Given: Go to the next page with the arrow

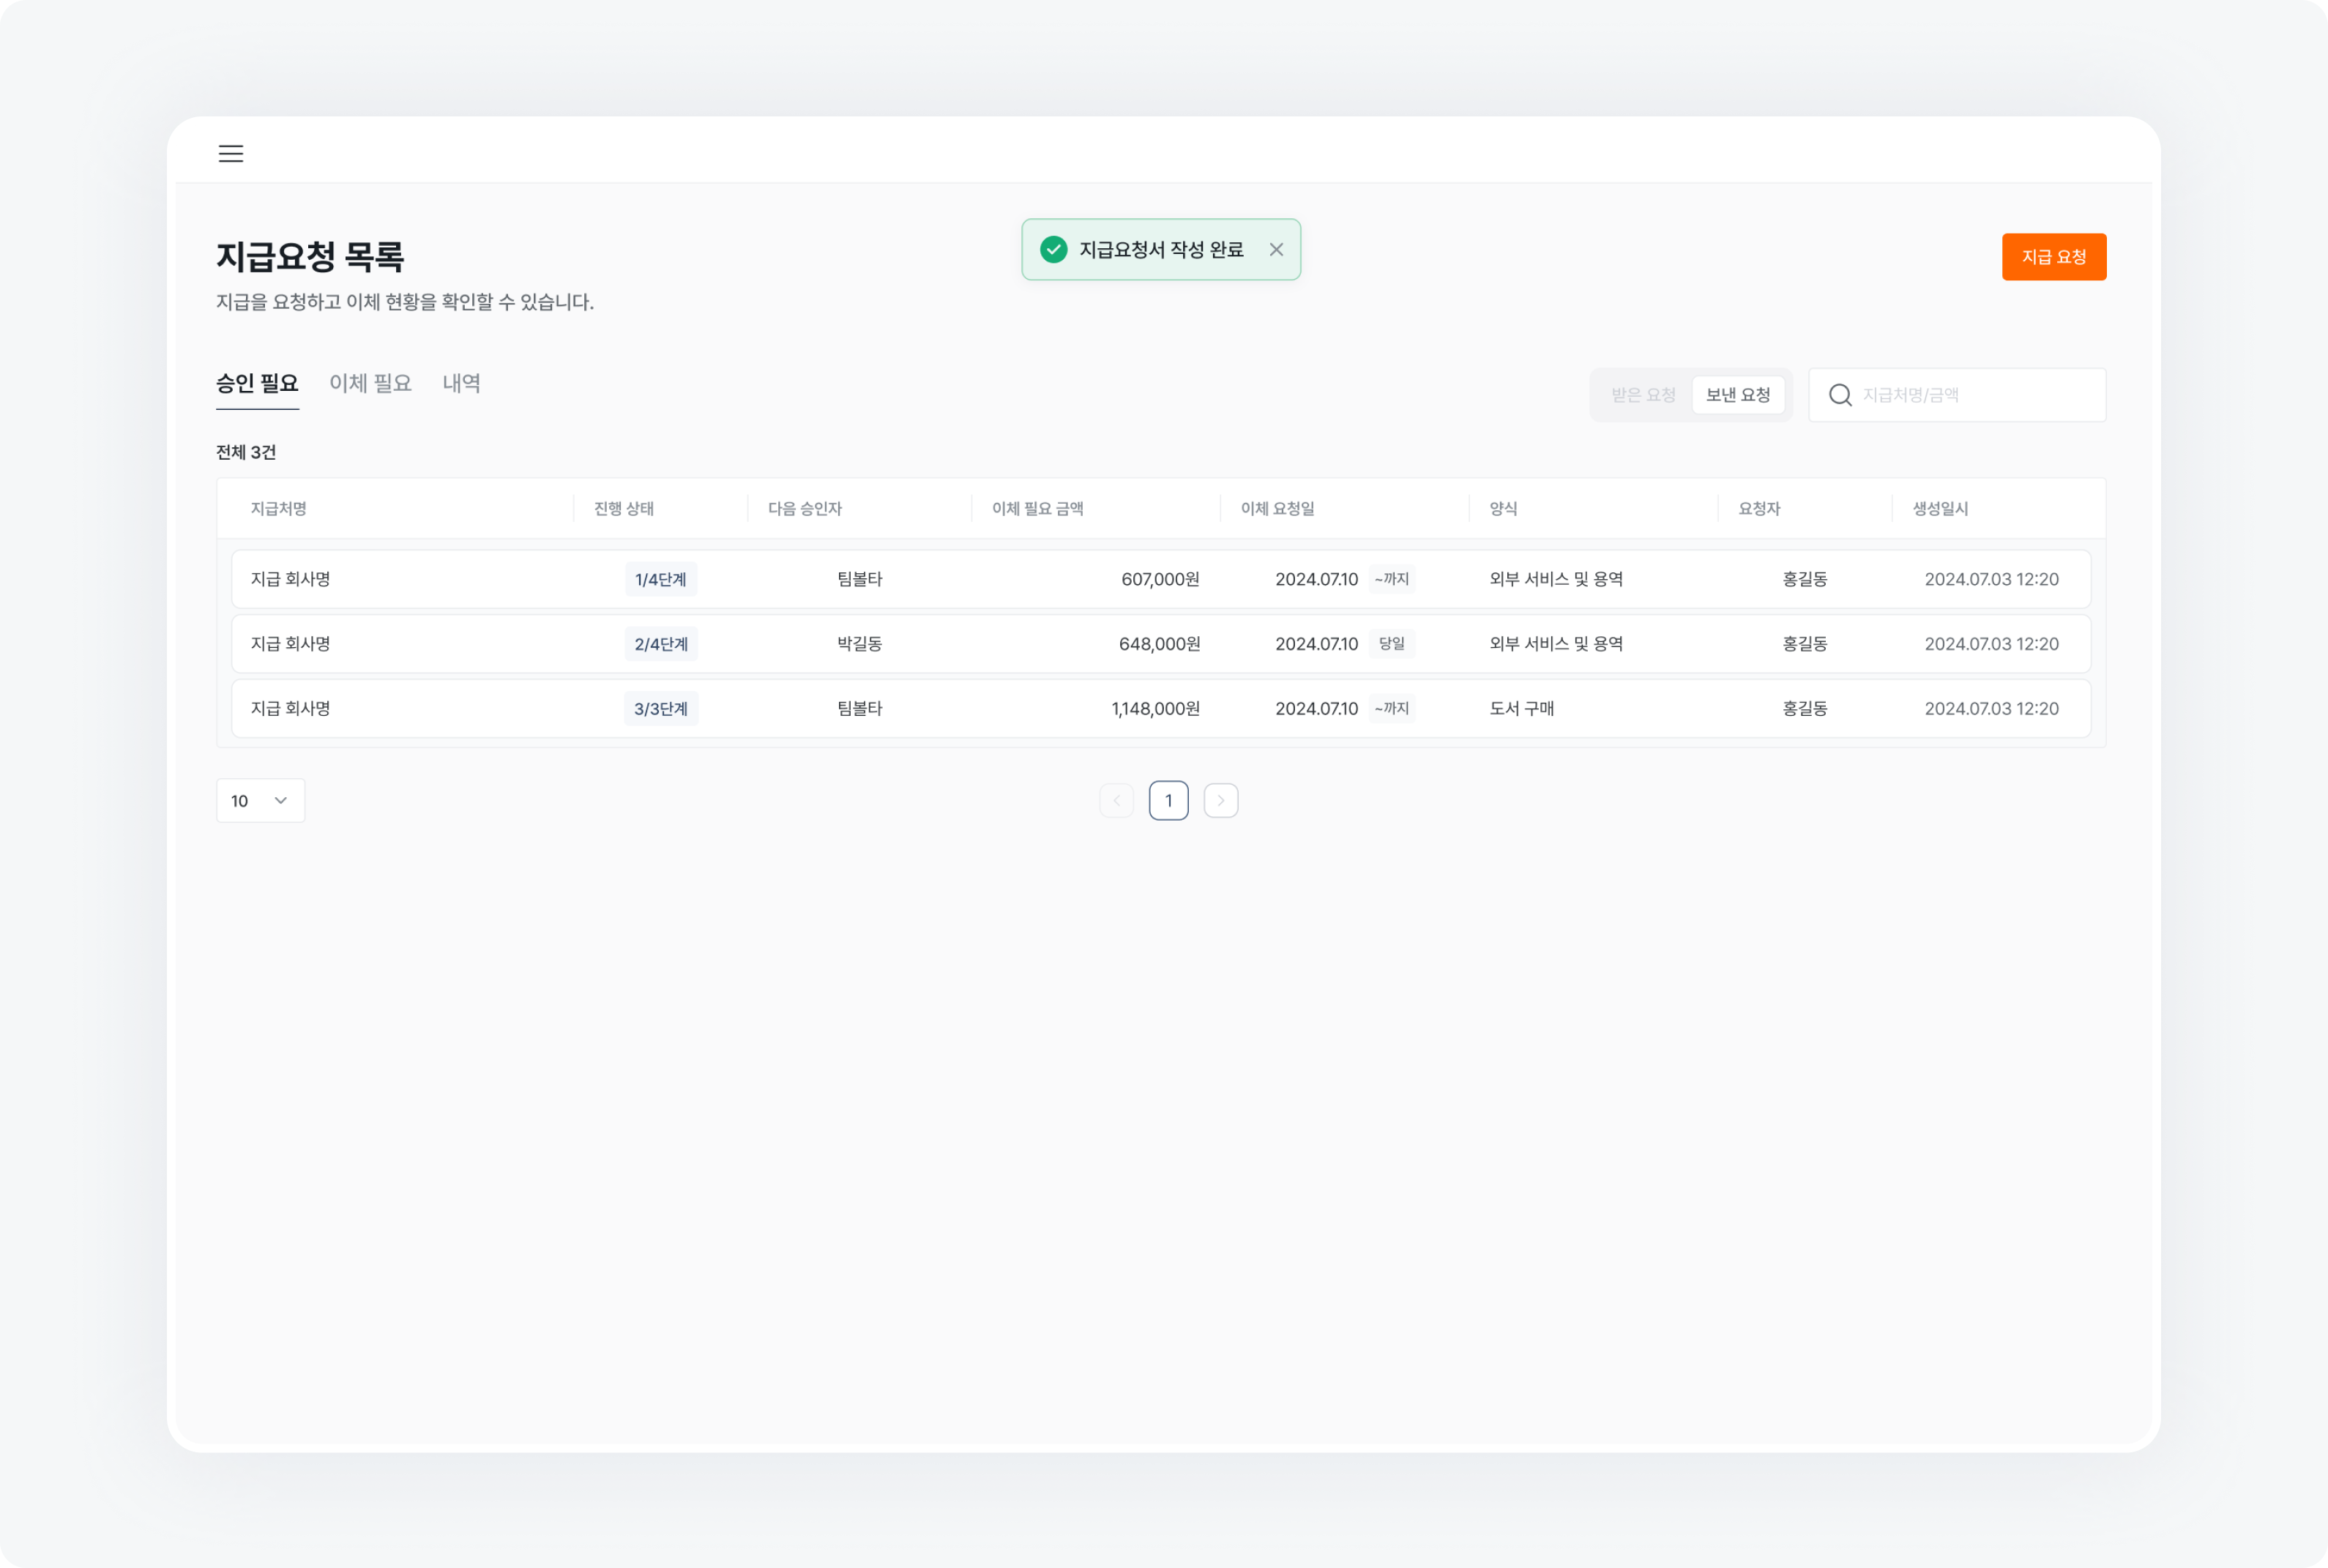Looking at the screenshot, I should 1221,800.
